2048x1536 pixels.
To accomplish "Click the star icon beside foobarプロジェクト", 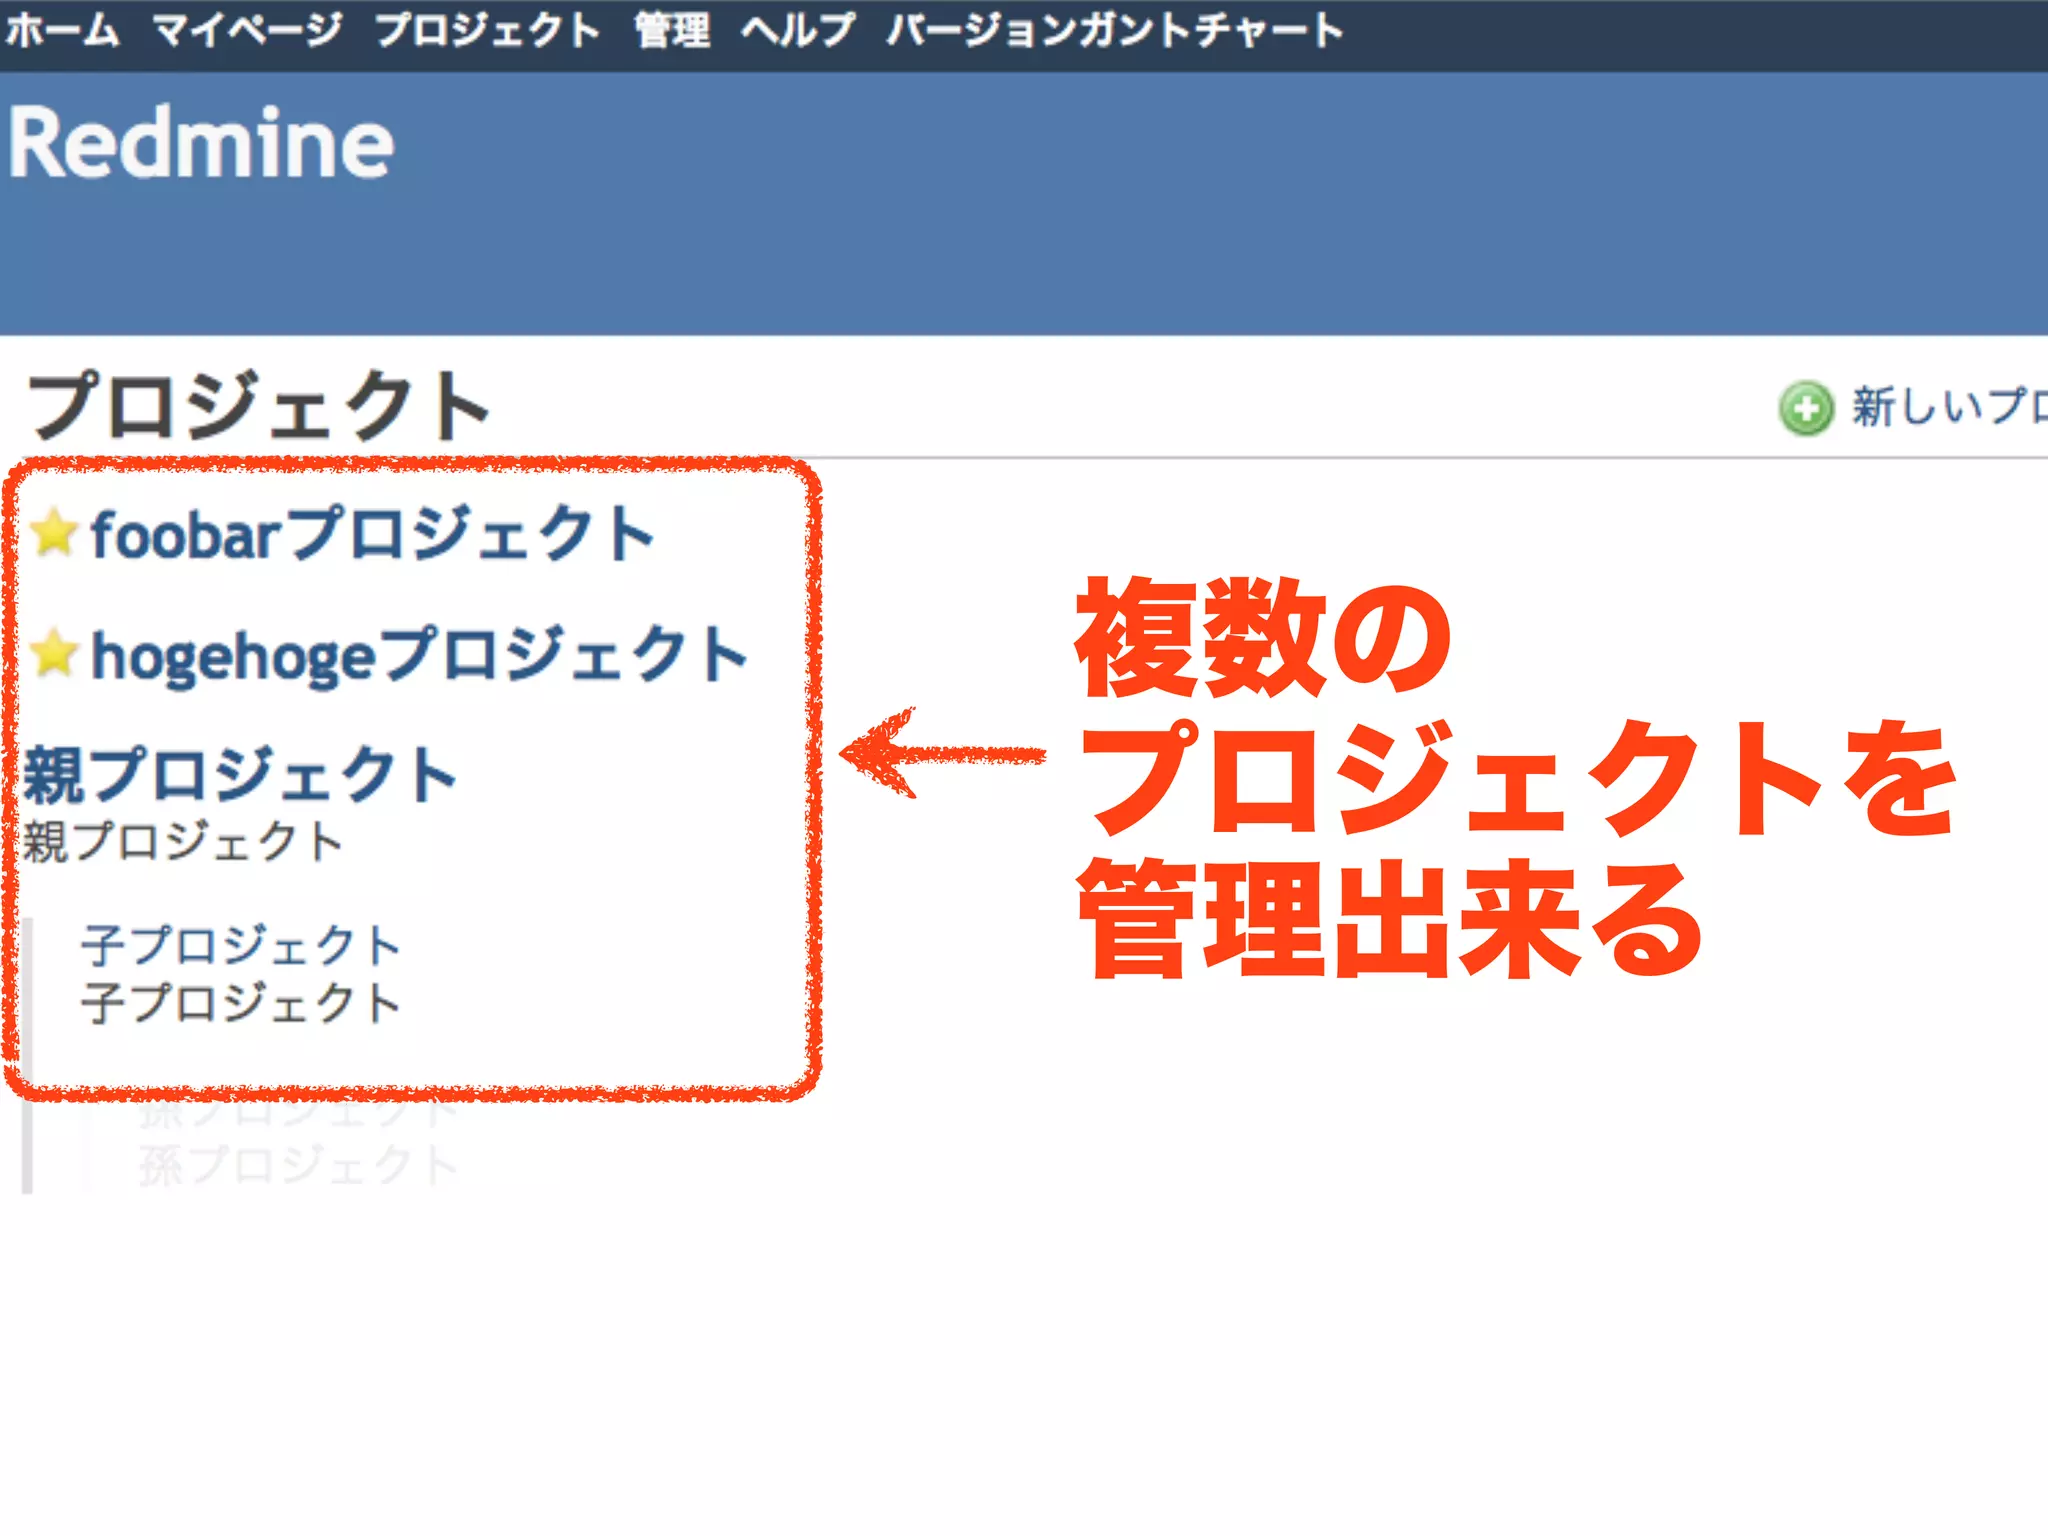I will click(x=54, y=532).
